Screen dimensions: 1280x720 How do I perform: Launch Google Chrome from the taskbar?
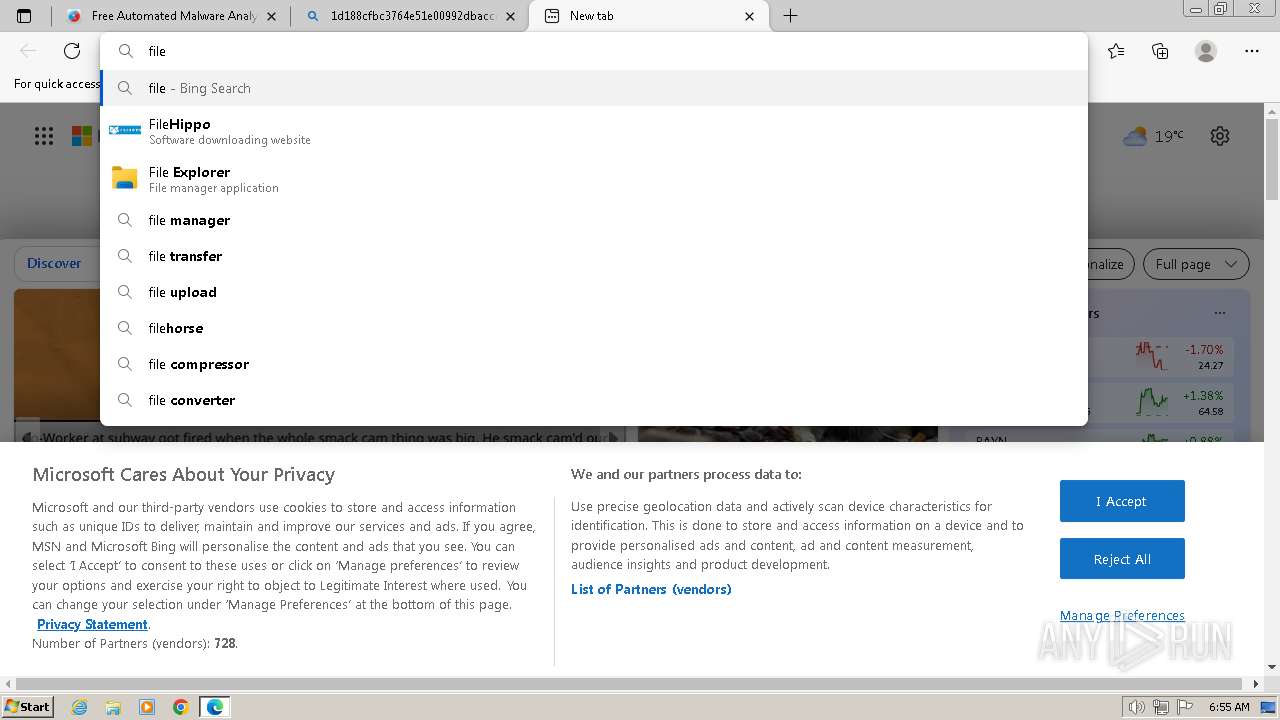[181, 707]
